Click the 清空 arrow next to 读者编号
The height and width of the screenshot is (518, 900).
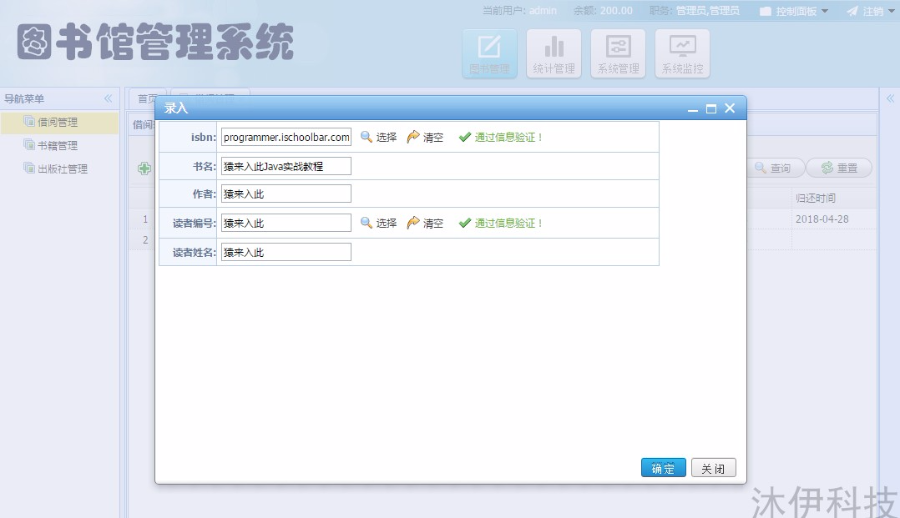point(425,223)
